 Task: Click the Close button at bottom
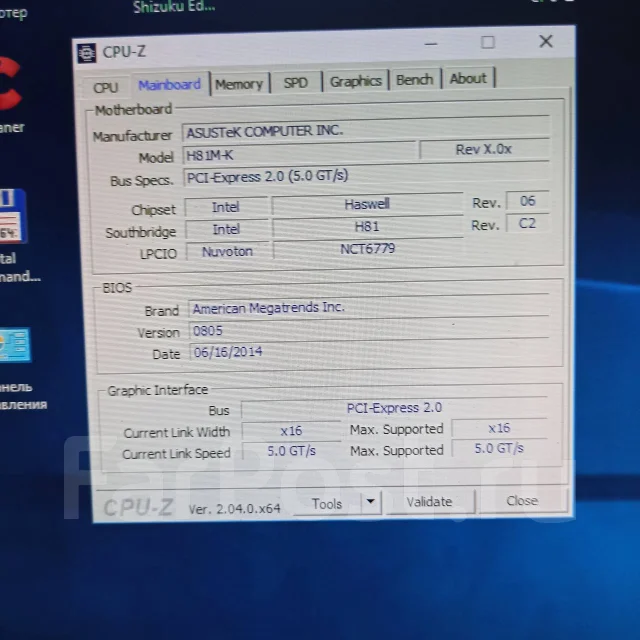(522, 500)
